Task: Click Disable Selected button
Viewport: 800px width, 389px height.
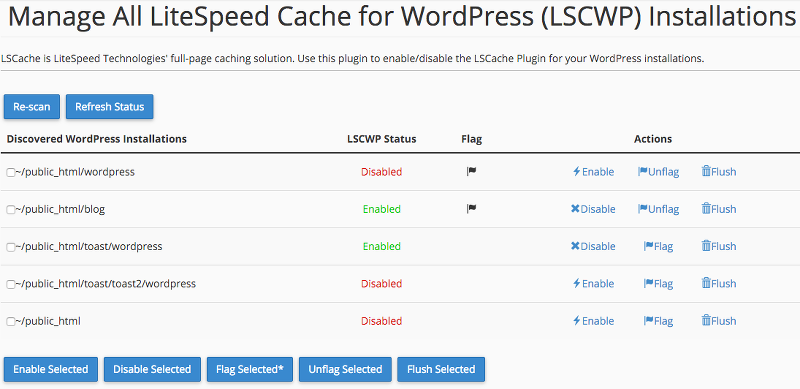Action: point(152,369)
